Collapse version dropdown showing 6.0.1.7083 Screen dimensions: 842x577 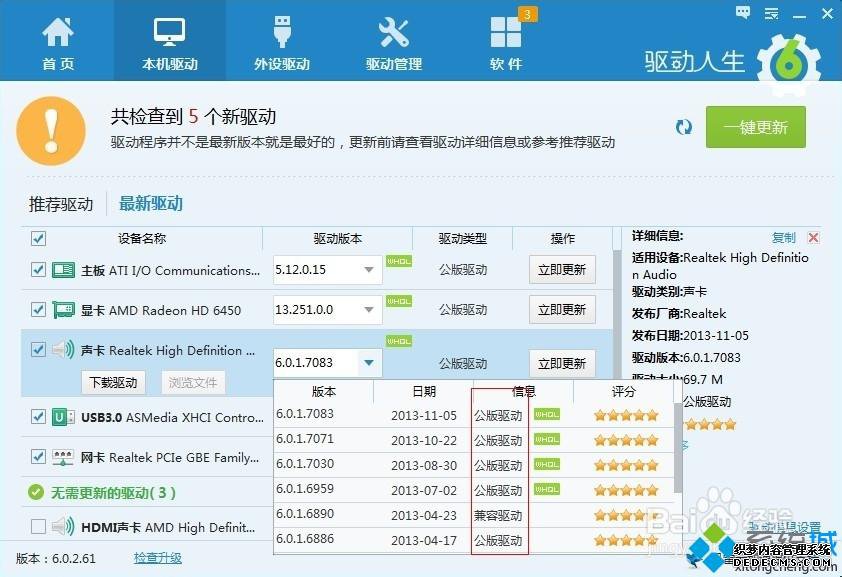(369, 363)
